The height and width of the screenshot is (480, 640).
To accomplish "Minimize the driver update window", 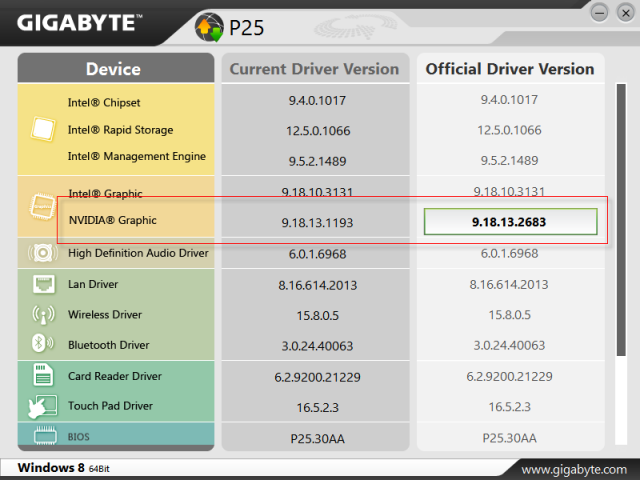I will click(x=599, y=13).
